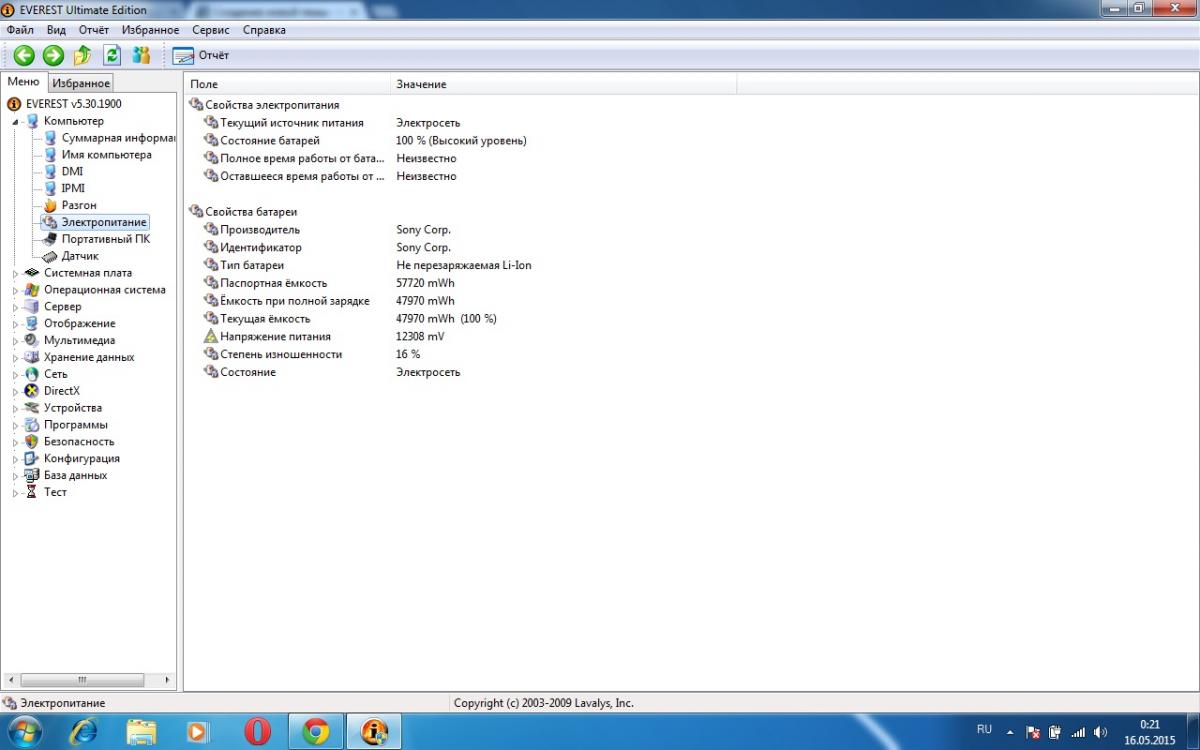Click the green Forward arrow toolbar button

click(x=53, y=56)
